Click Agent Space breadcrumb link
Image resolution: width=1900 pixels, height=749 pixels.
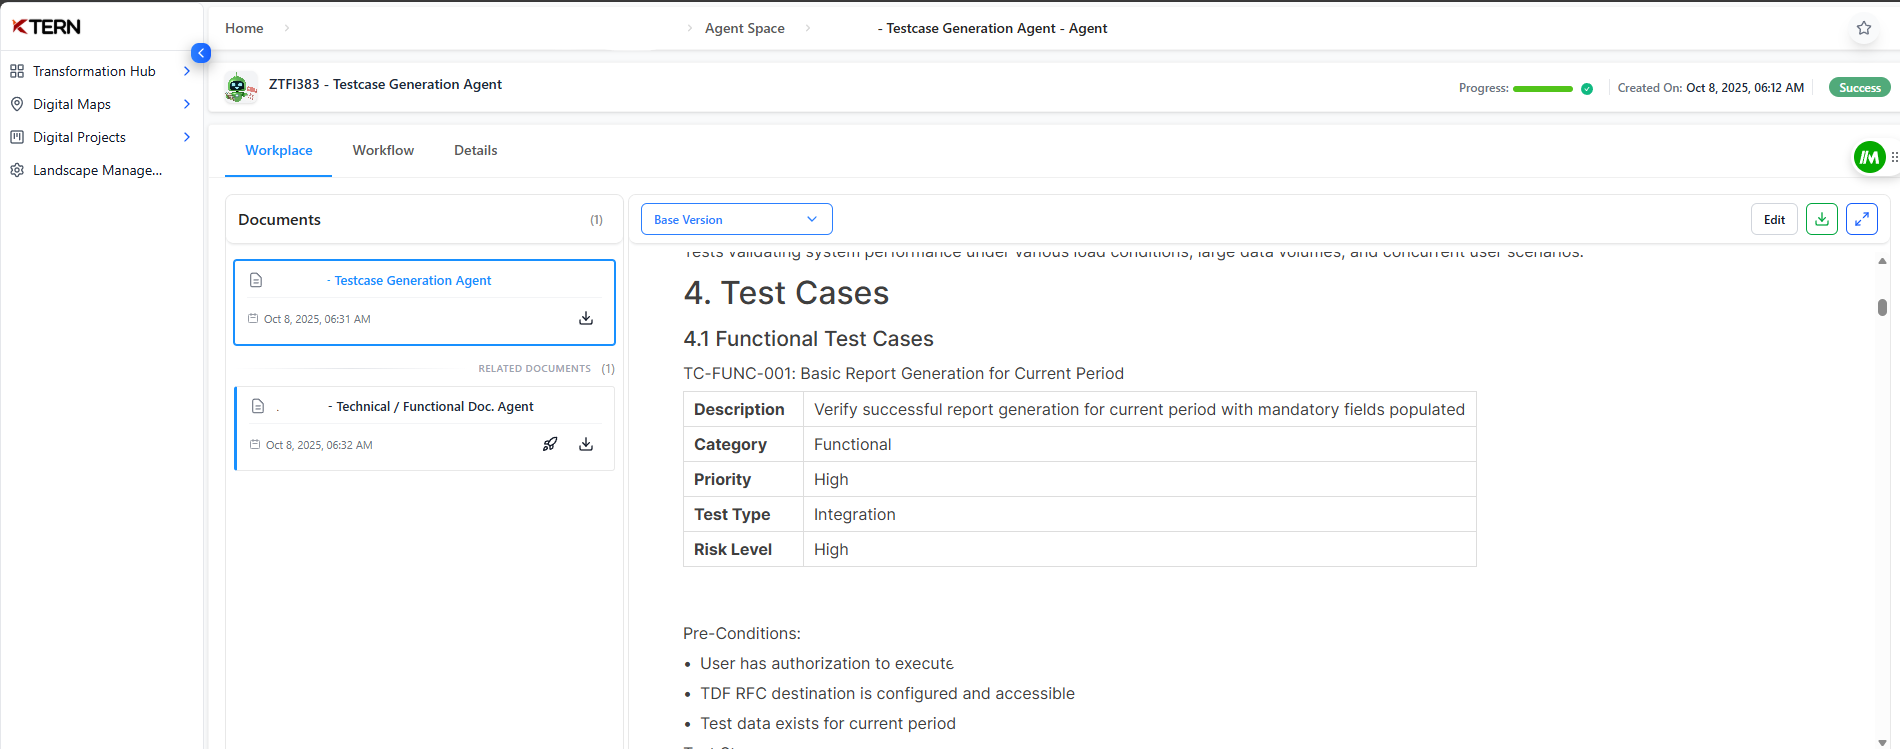tap(744, 28)
